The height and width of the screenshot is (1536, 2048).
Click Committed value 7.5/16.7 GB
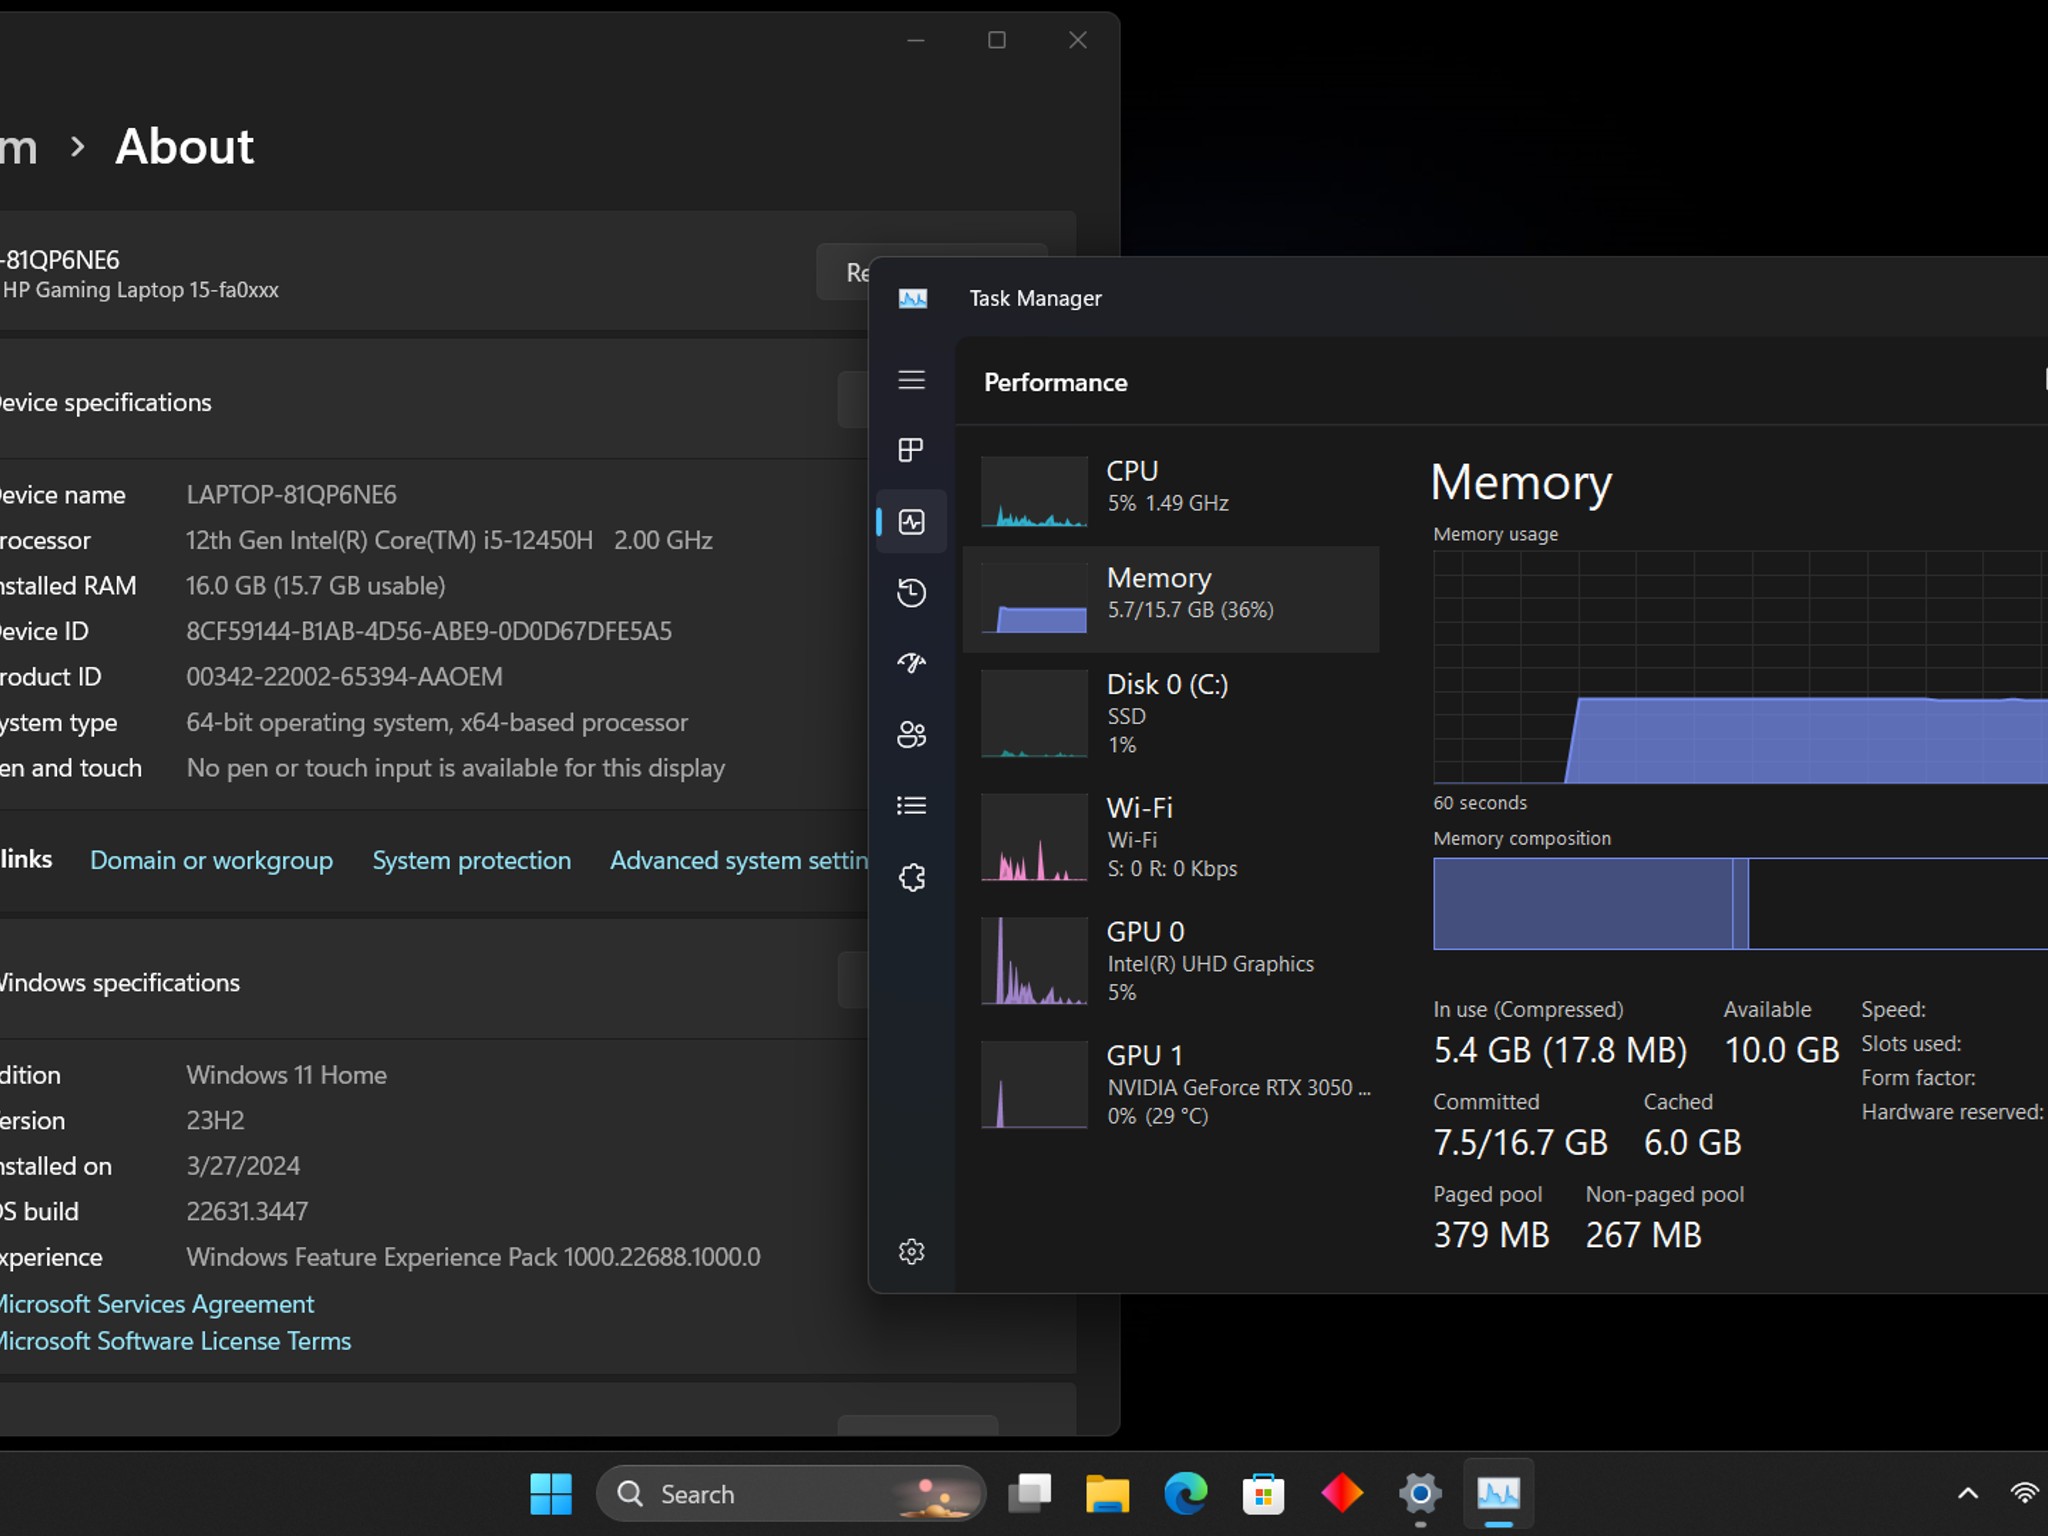(1520, 1142)
